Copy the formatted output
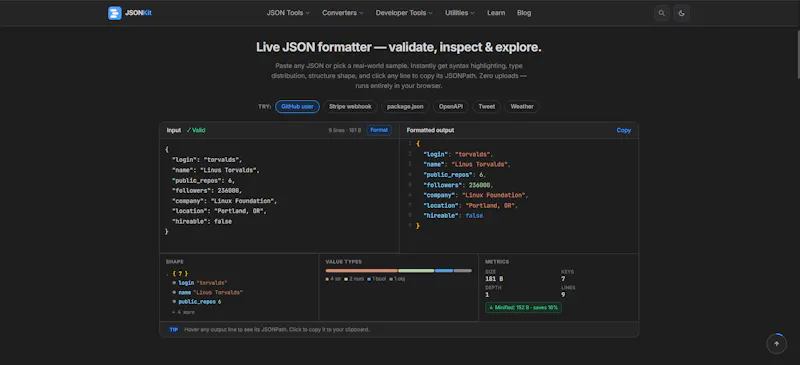This screenshot has height=365, width=800. pyautogui.click(x=623, y=130)
